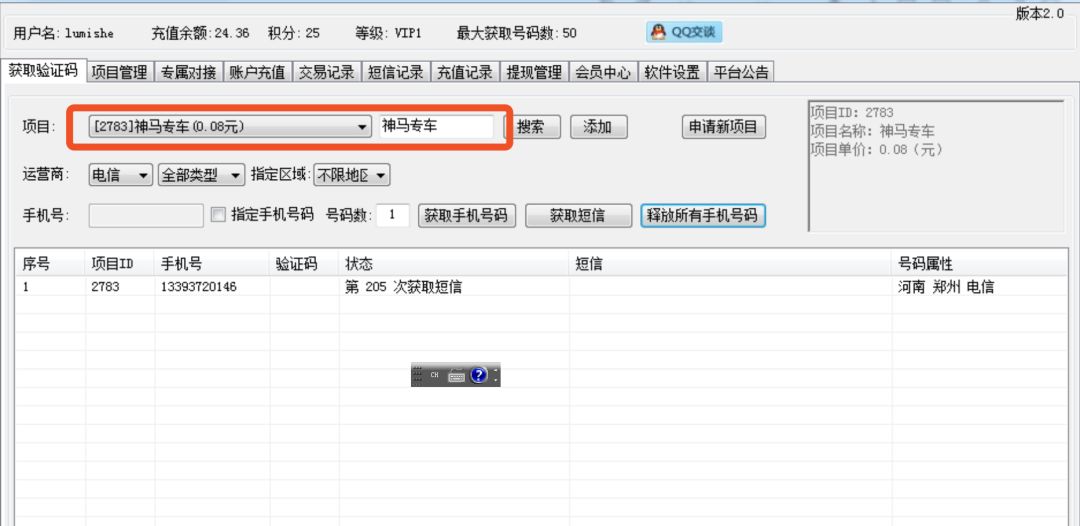The width and height of the screenshot is (1080, 526).
Task: Click the 状态 column header
Action: coord(455,263)
